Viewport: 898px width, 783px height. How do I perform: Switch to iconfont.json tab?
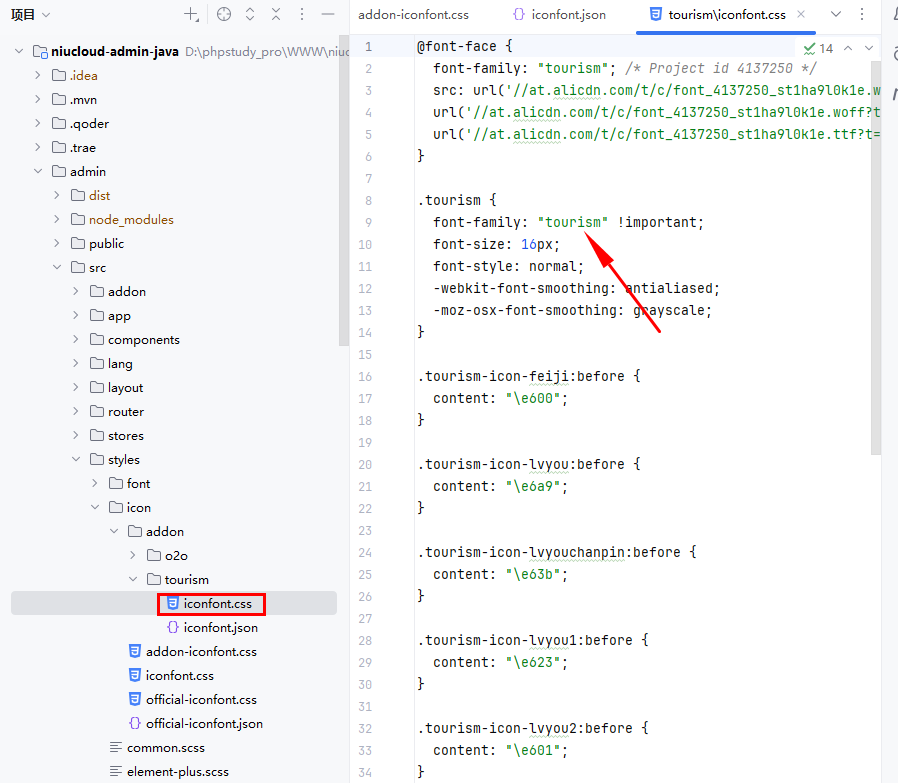coord(559,15)
